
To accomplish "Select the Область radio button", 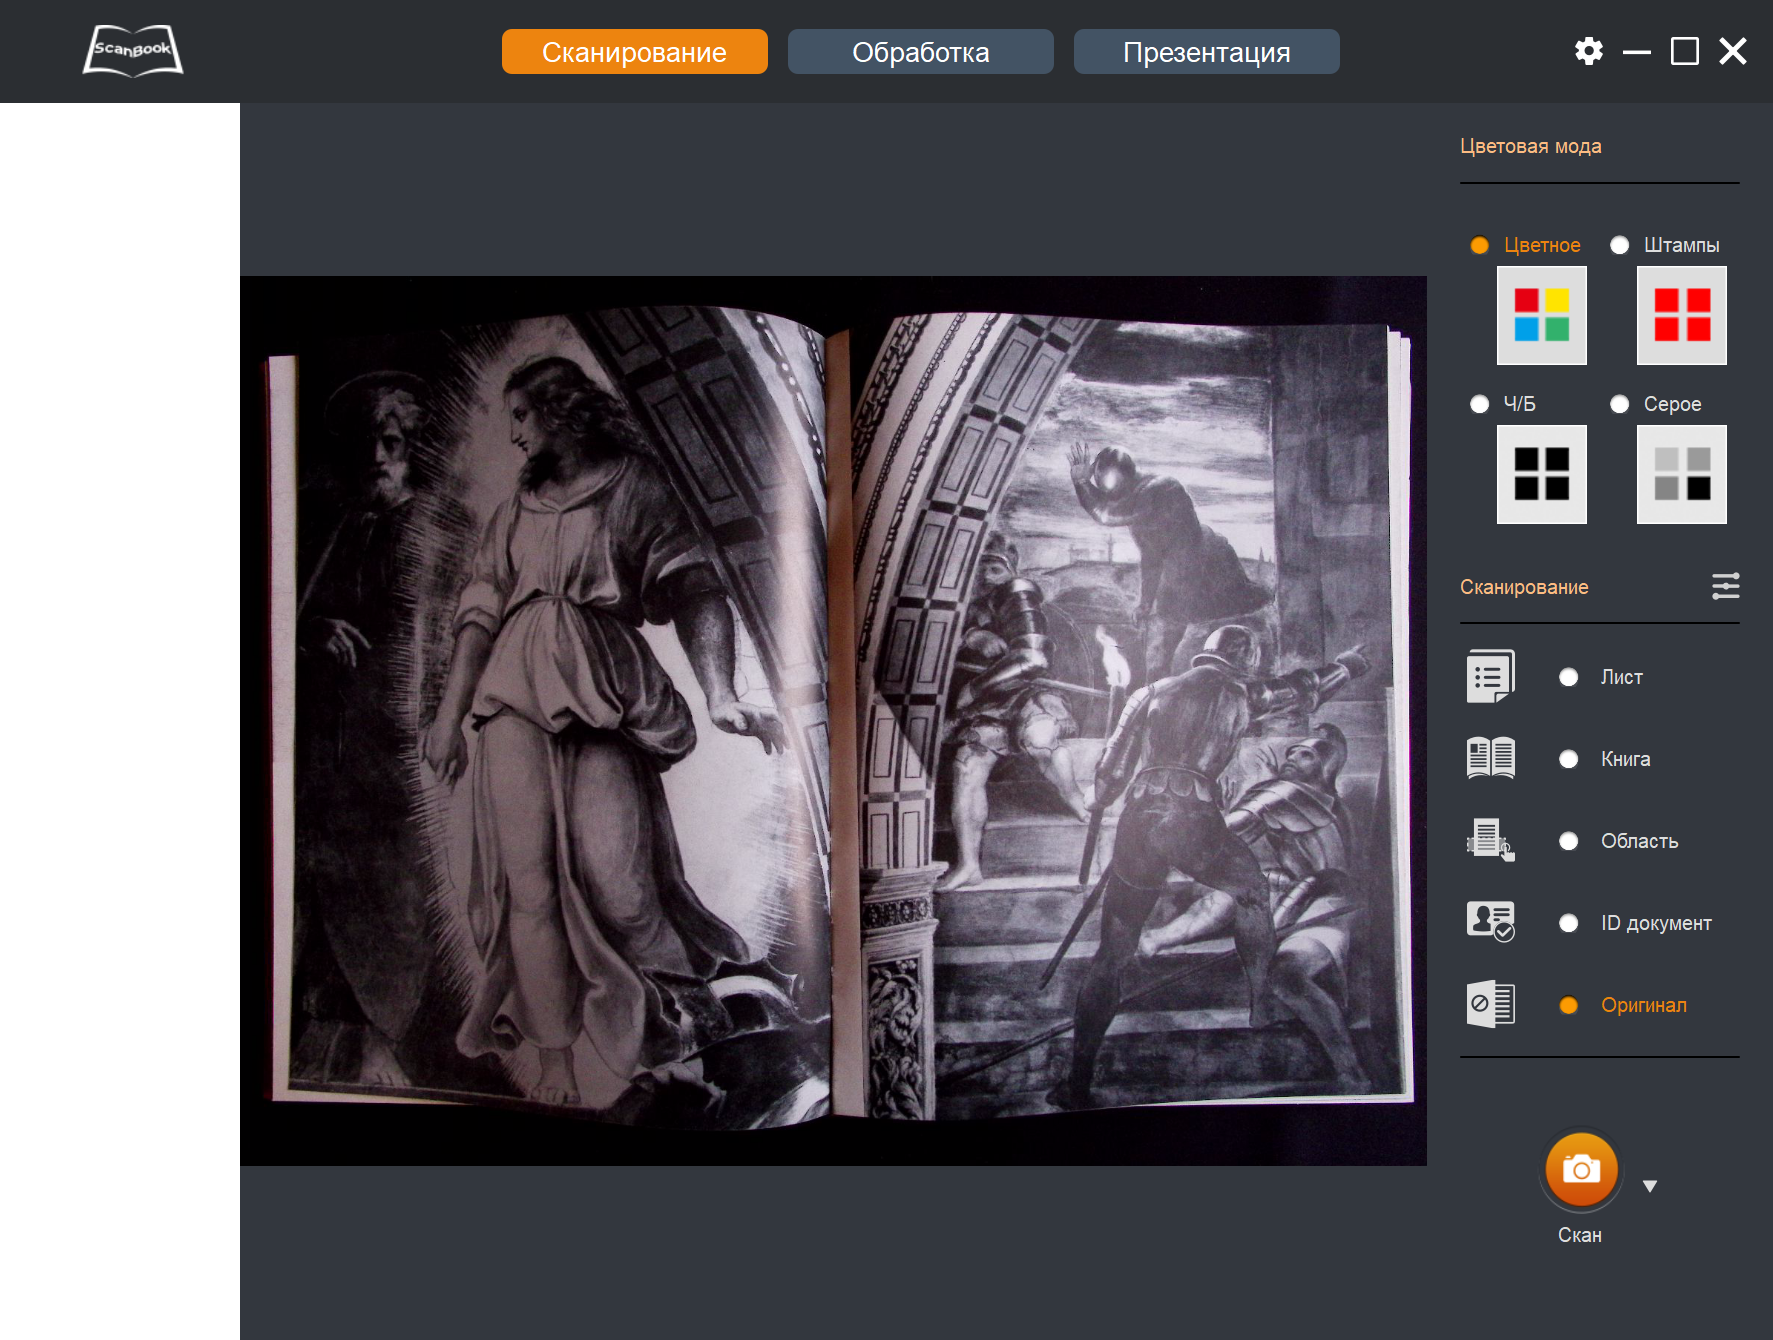I will point(1569,841).
